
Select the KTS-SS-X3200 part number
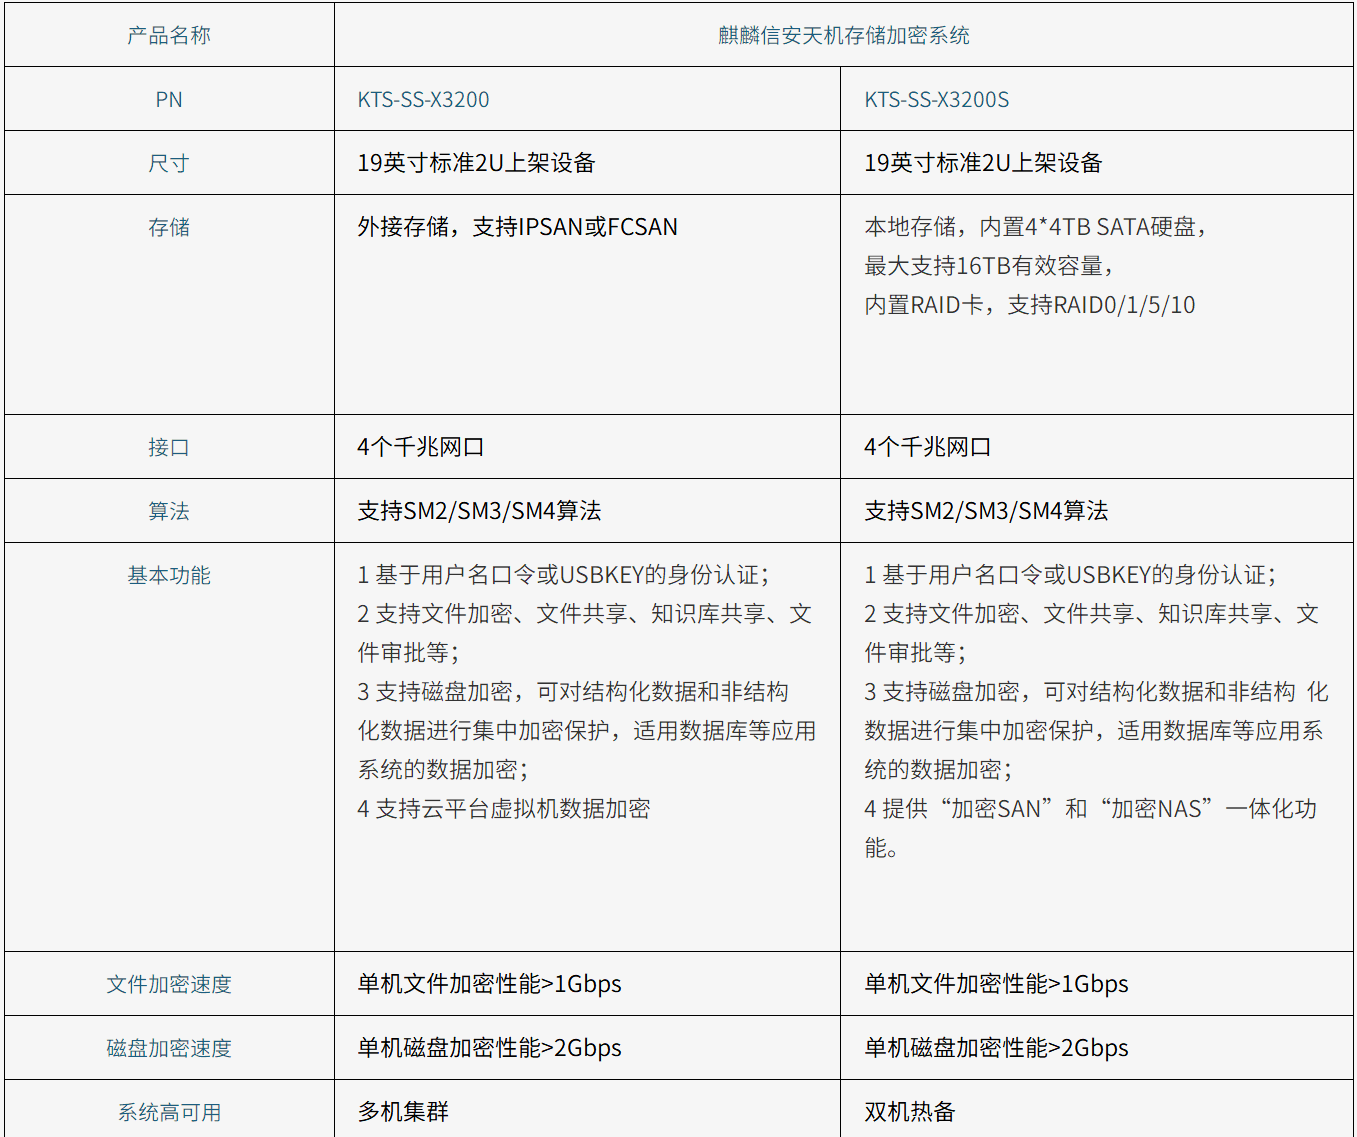(424, 100)
